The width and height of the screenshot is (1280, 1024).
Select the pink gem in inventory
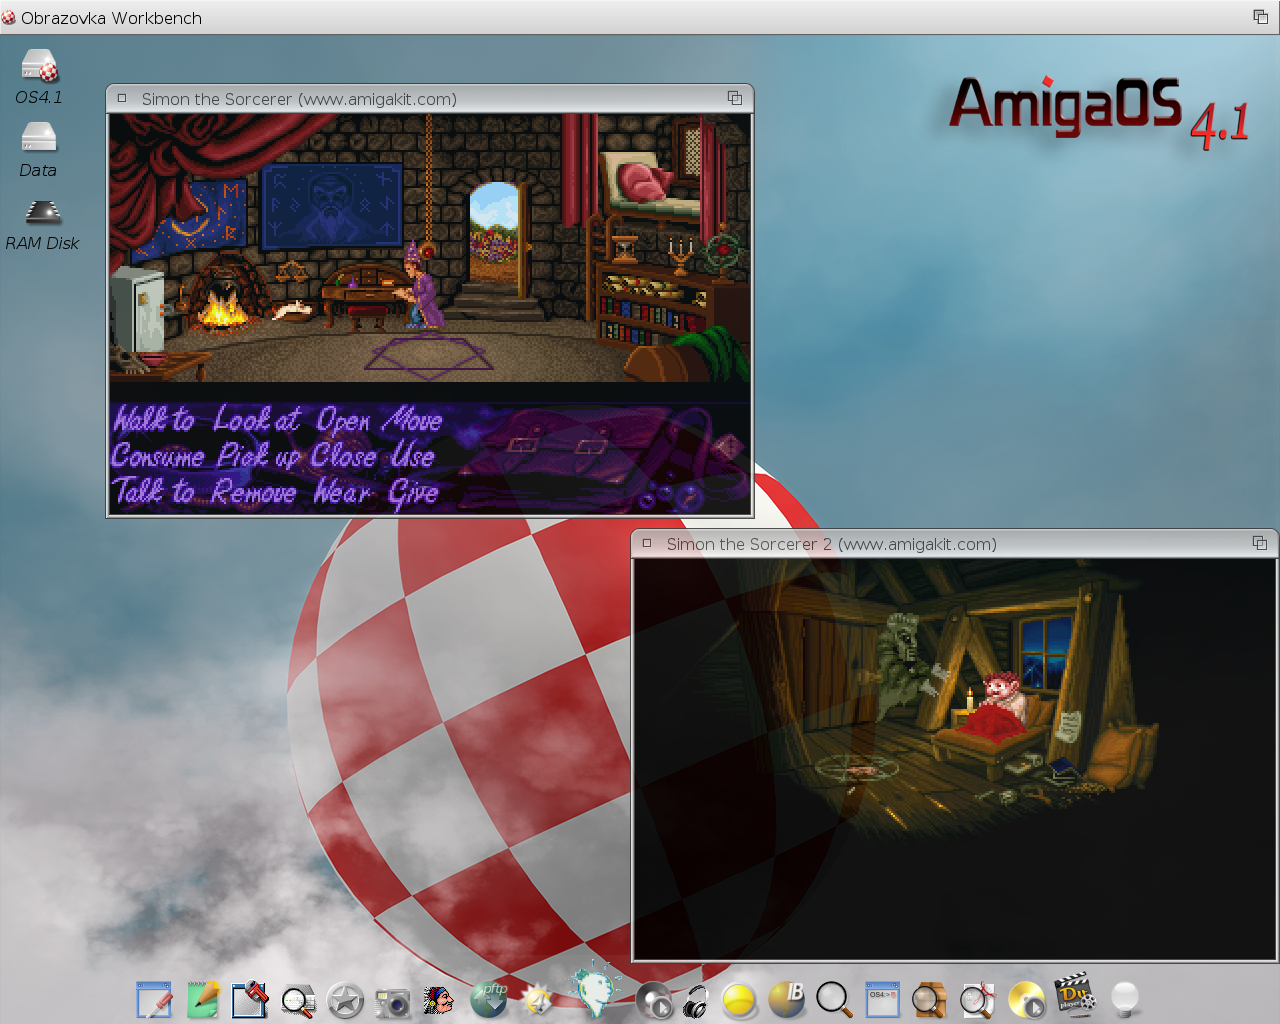coord(728,446)
